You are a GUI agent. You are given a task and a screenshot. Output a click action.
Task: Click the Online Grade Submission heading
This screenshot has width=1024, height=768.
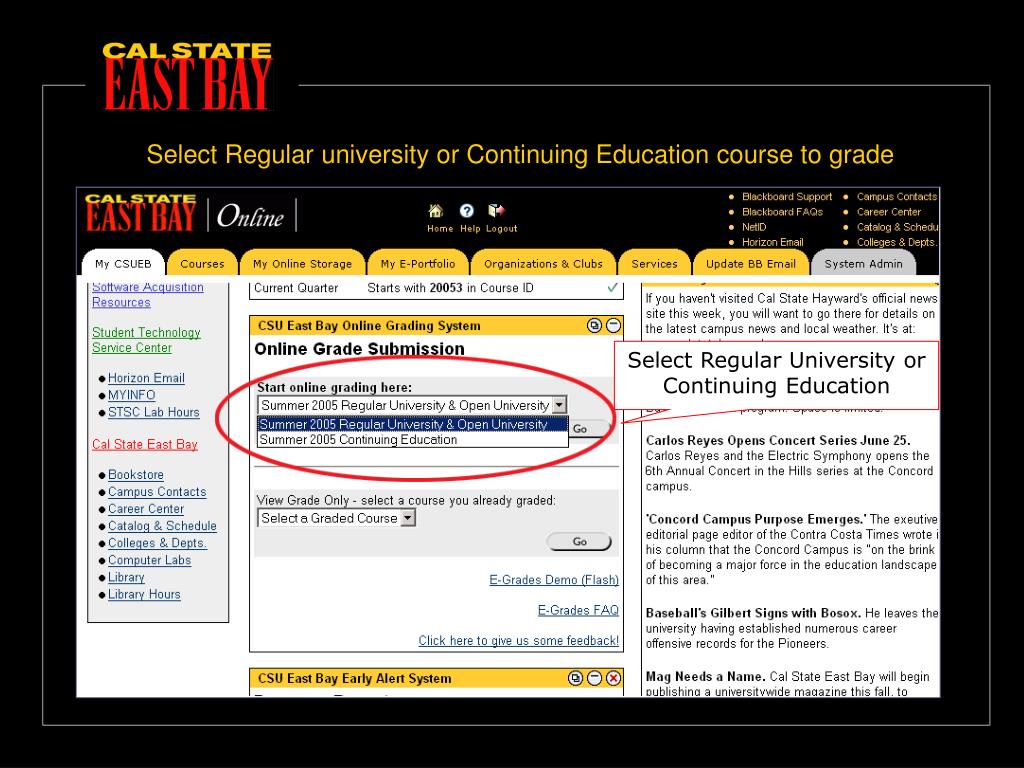point(359,349)
